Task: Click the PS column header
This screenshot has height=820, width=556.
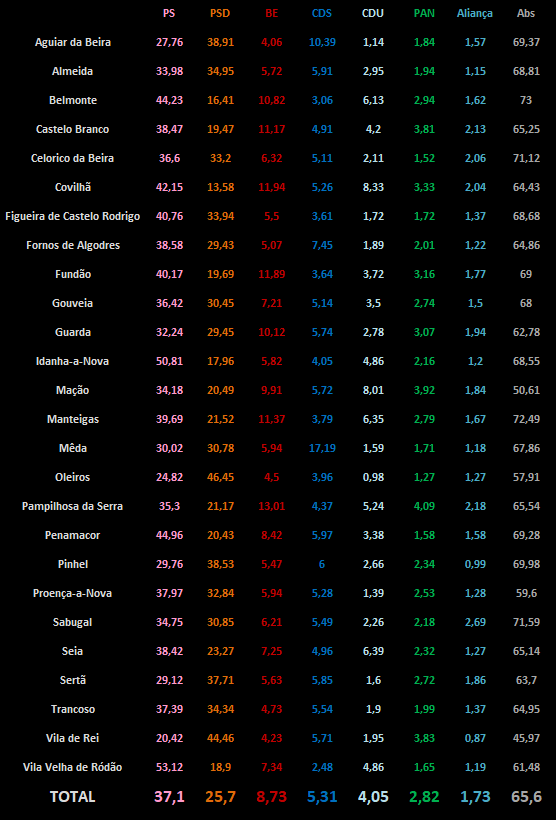Action: [x=169, y=14]
